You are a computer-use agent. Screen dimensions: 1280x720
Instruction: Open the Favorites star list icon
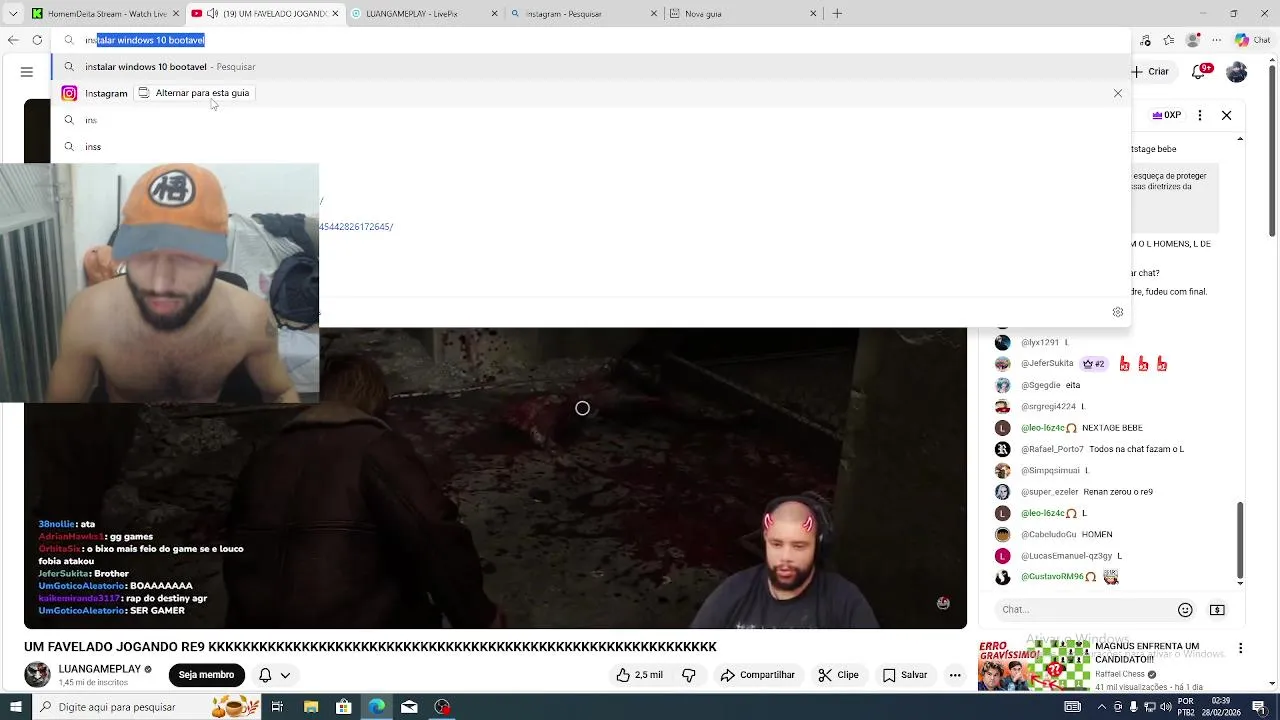tap(1169, 40)
